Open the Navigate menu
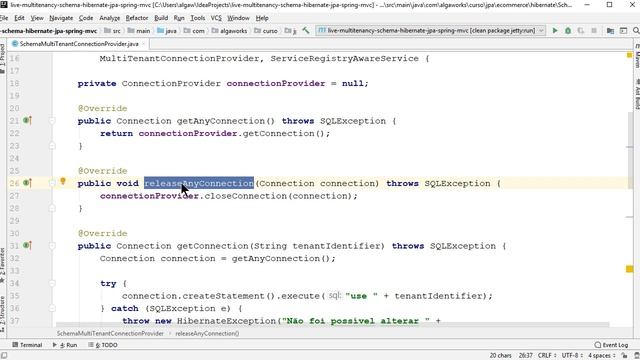640x360 pixels. [61, 18]
